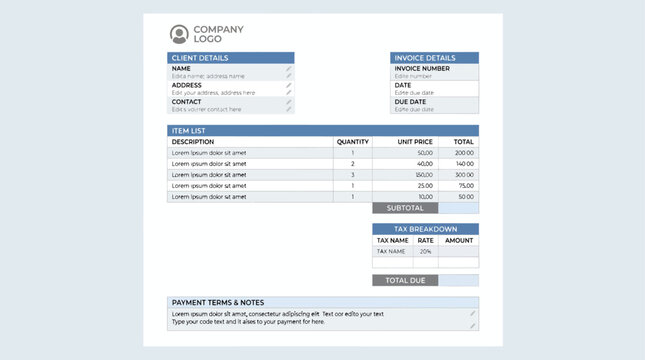Click the DUE DATE placeholder field
The height and width of the screenshot is (360, 645).
click(x=414, y=109)
